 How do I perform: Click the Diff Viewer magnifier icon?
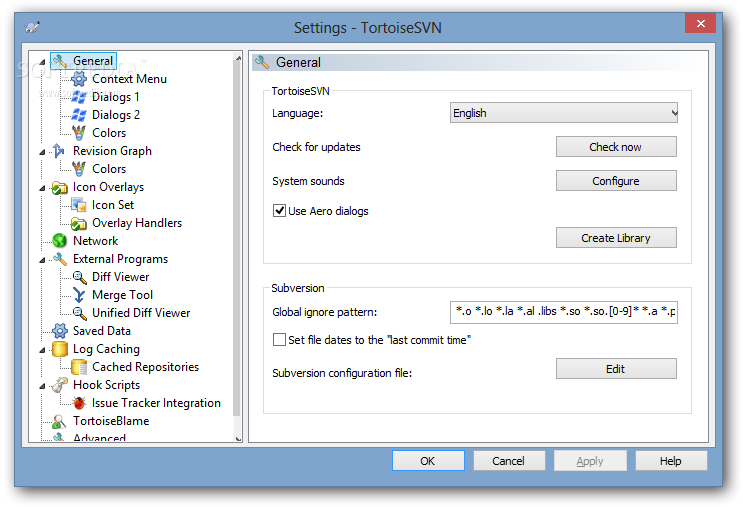pyautogui.click(x=79, y=277)
